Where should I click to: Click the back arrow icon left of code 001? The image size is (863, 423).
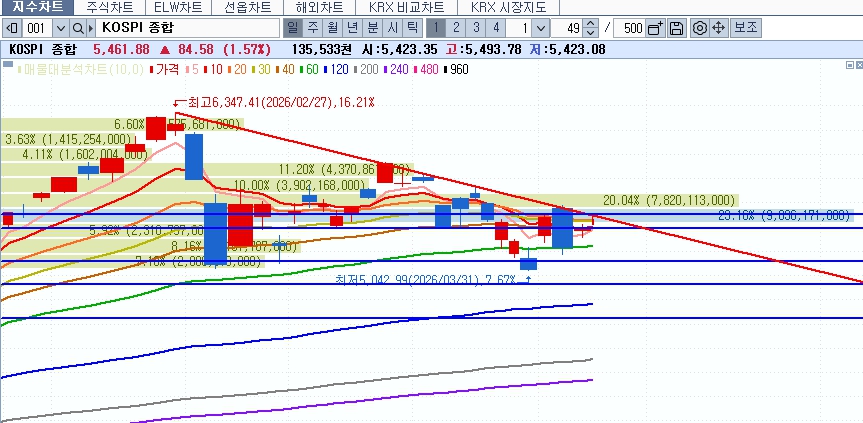point(12,28)
